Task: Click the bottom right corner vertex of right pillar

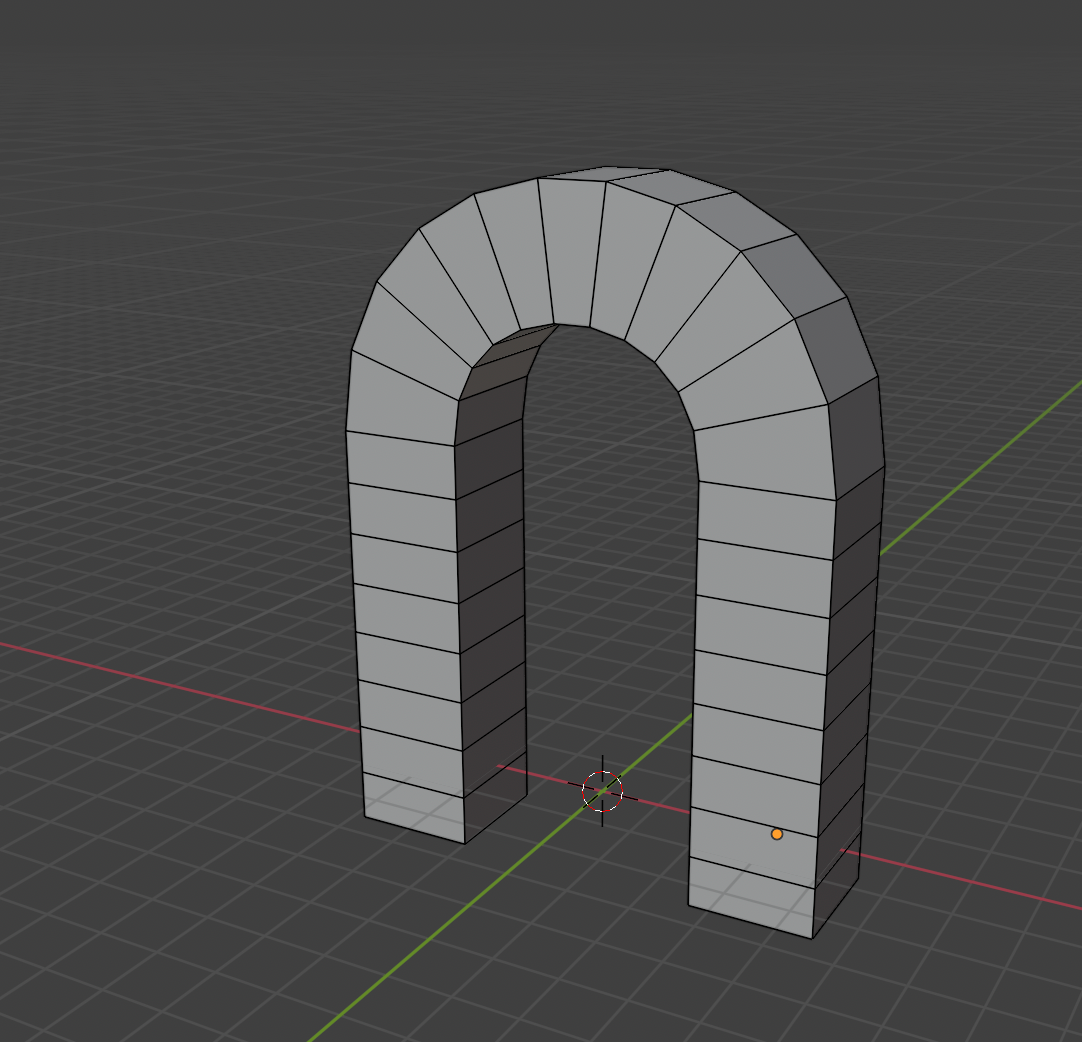Action: pos(812,938)
